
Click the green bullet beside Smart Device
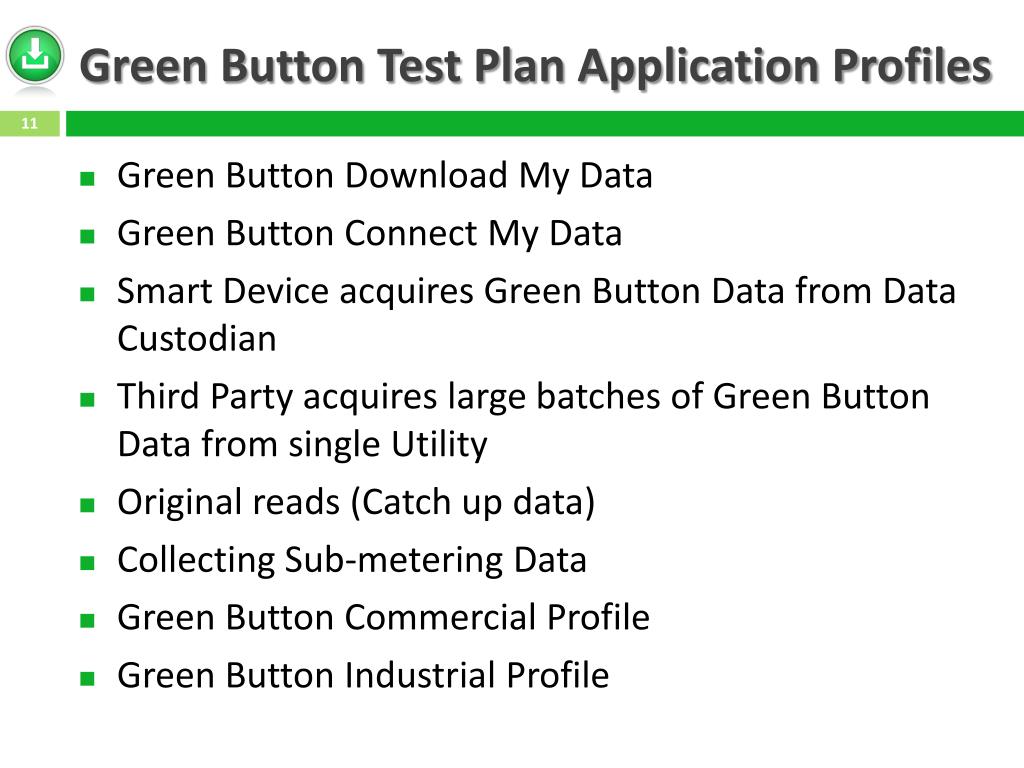88,294
